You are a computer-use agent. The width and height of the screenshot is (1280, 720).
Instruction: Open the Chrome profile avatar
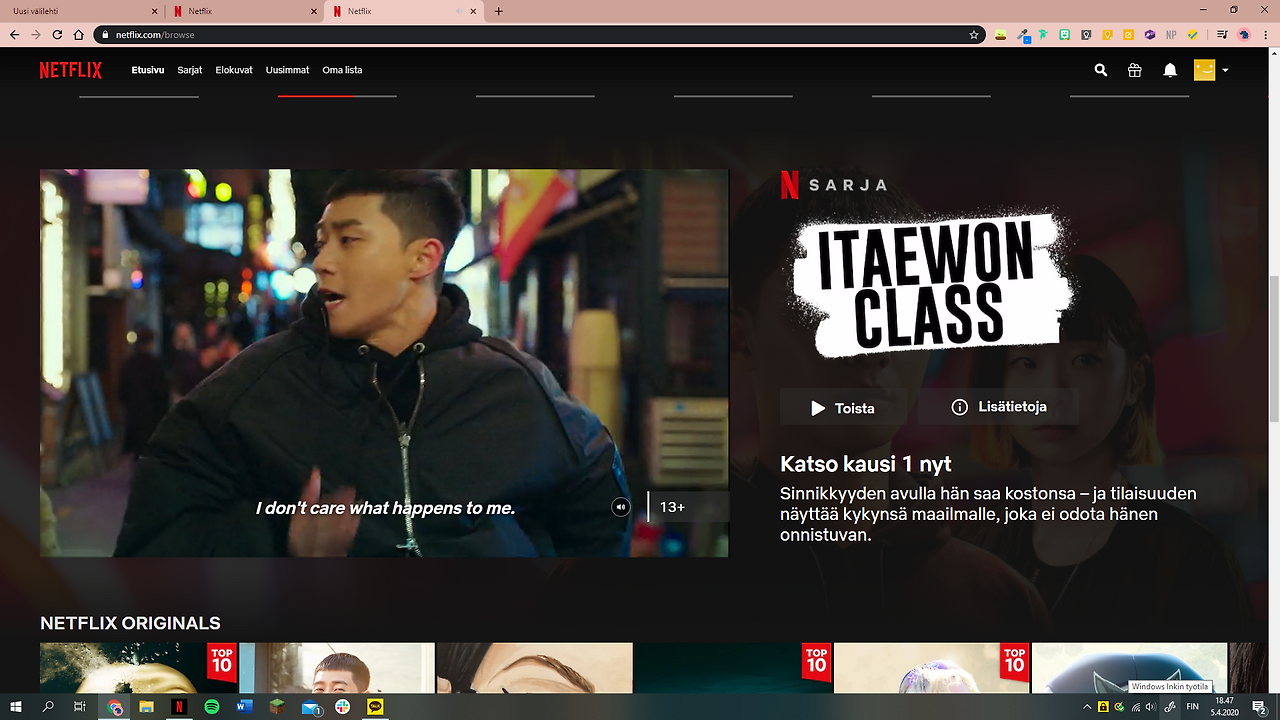pyautogui.click(x=1244, y=35)
